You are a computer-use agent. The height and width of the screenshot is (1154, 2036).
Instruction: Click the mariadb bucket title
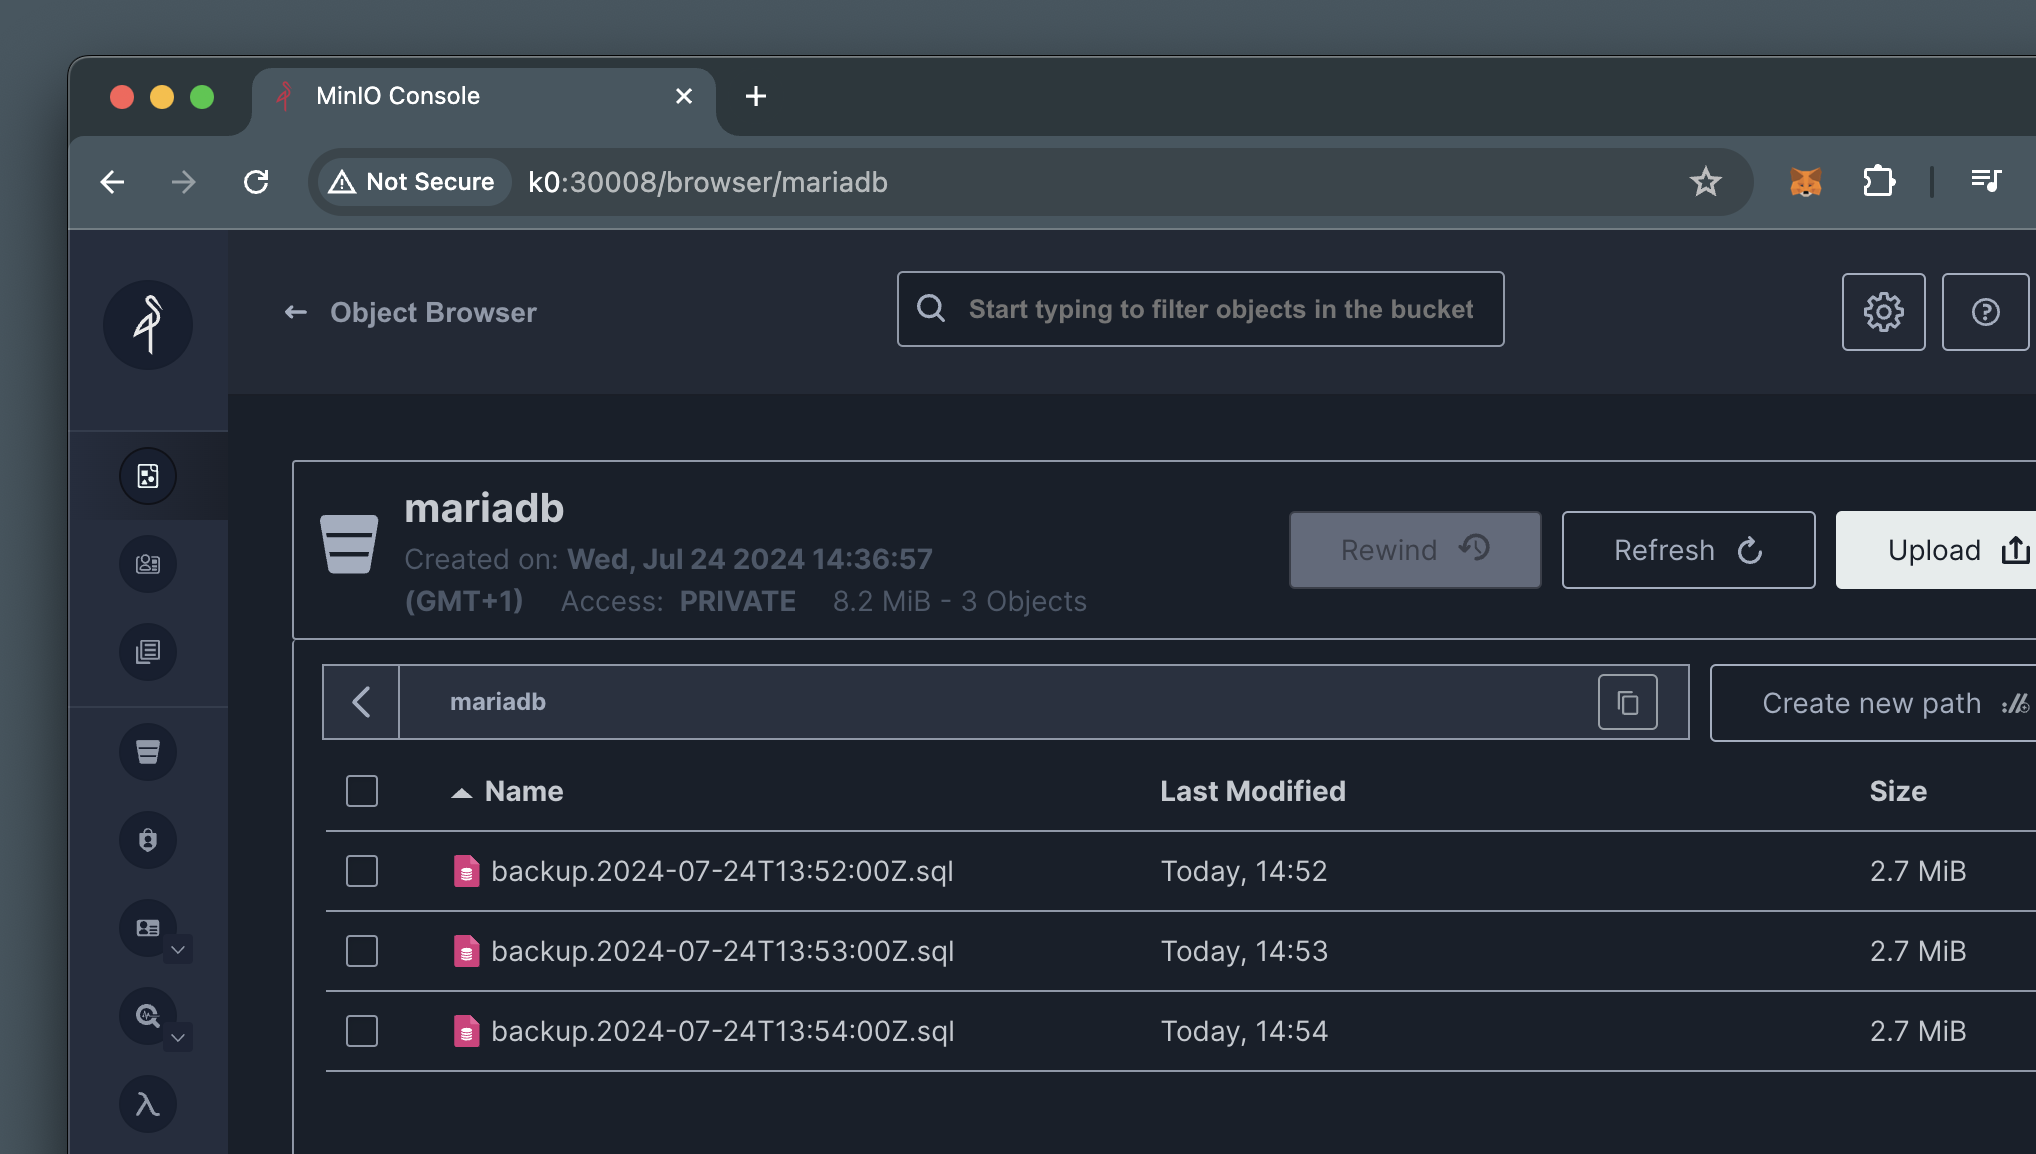(484, 508)
